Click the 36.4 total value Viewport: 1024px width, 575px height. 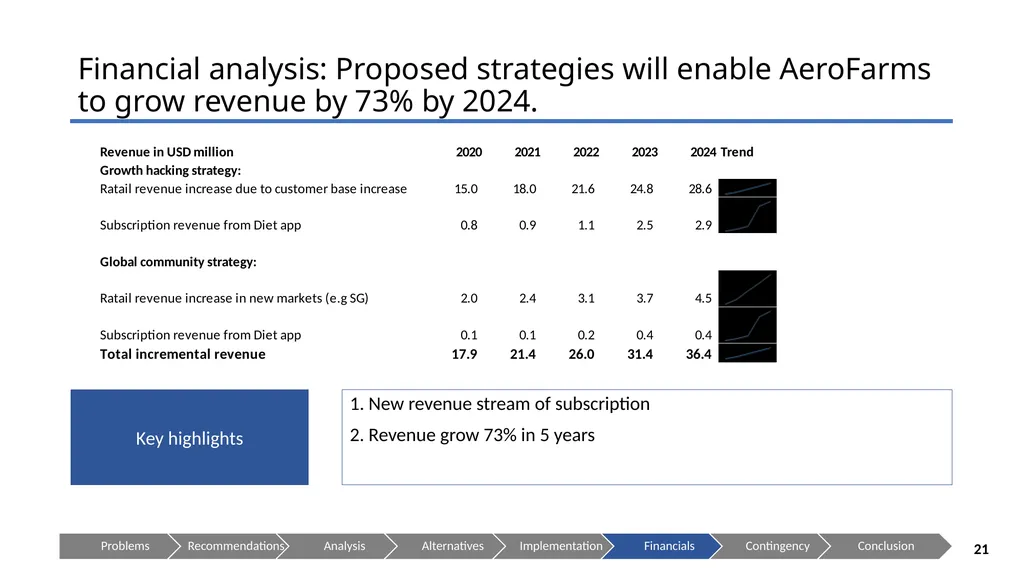(x=699, y=354)
